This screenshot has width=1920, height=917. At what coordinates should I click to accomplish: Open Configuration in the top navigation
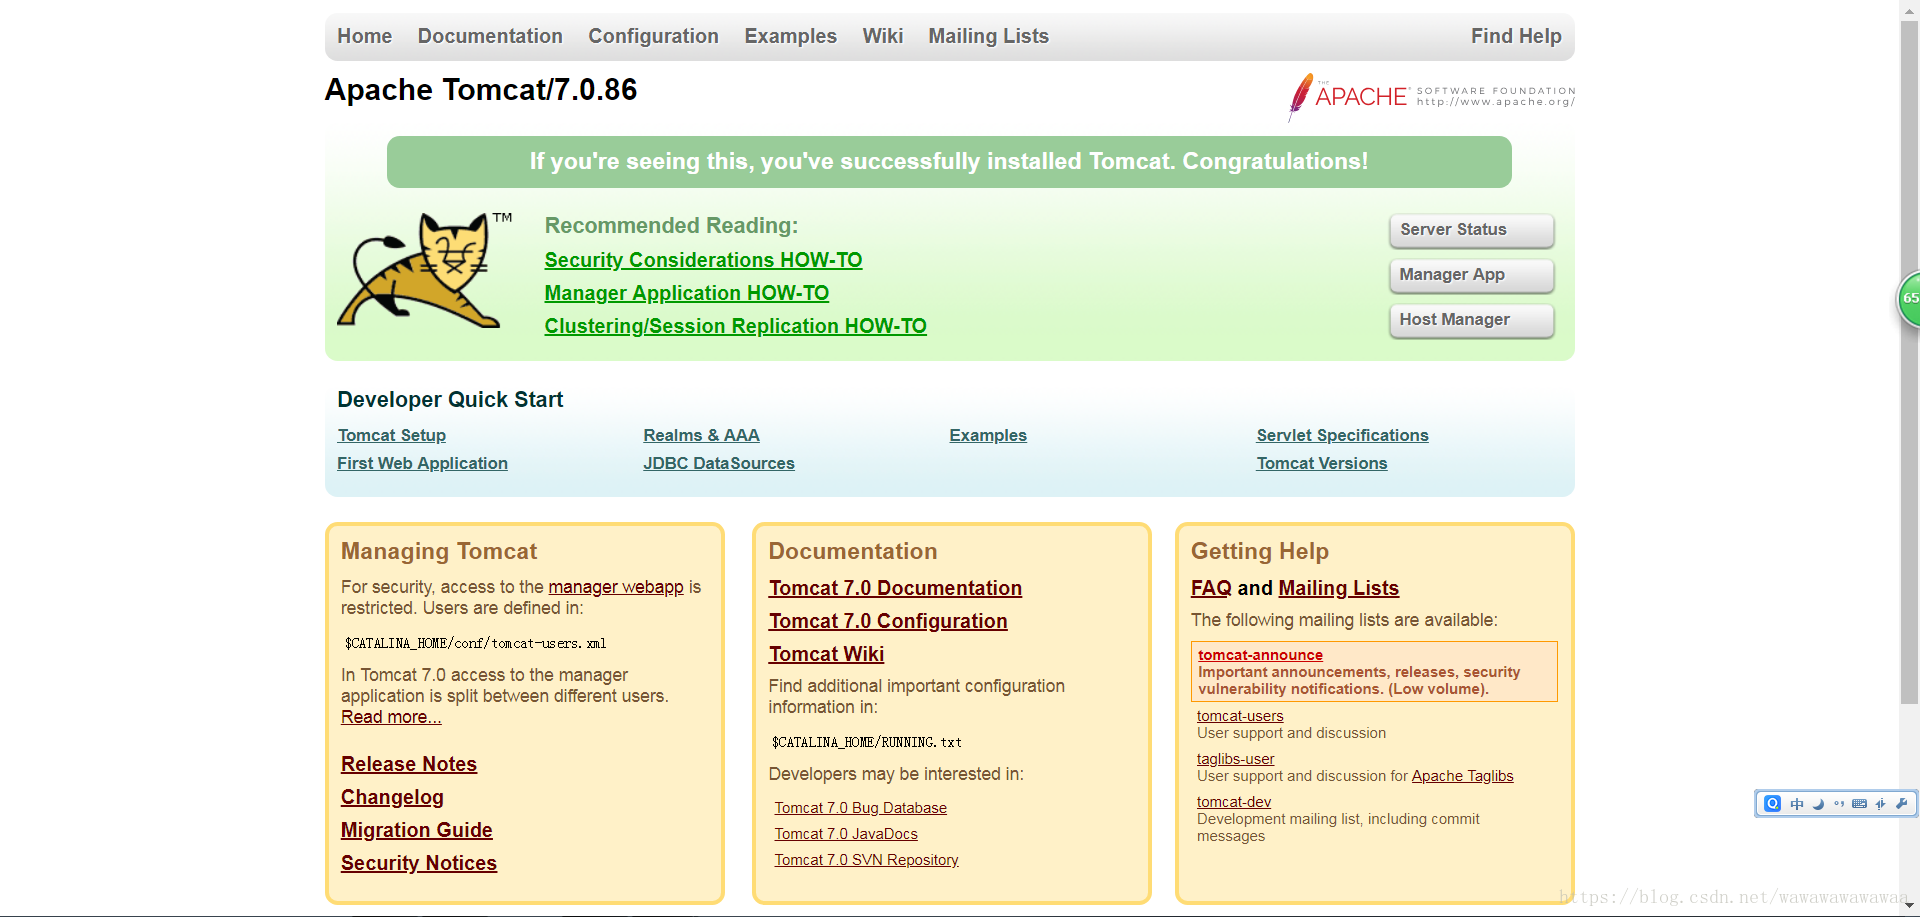(653, 36)
